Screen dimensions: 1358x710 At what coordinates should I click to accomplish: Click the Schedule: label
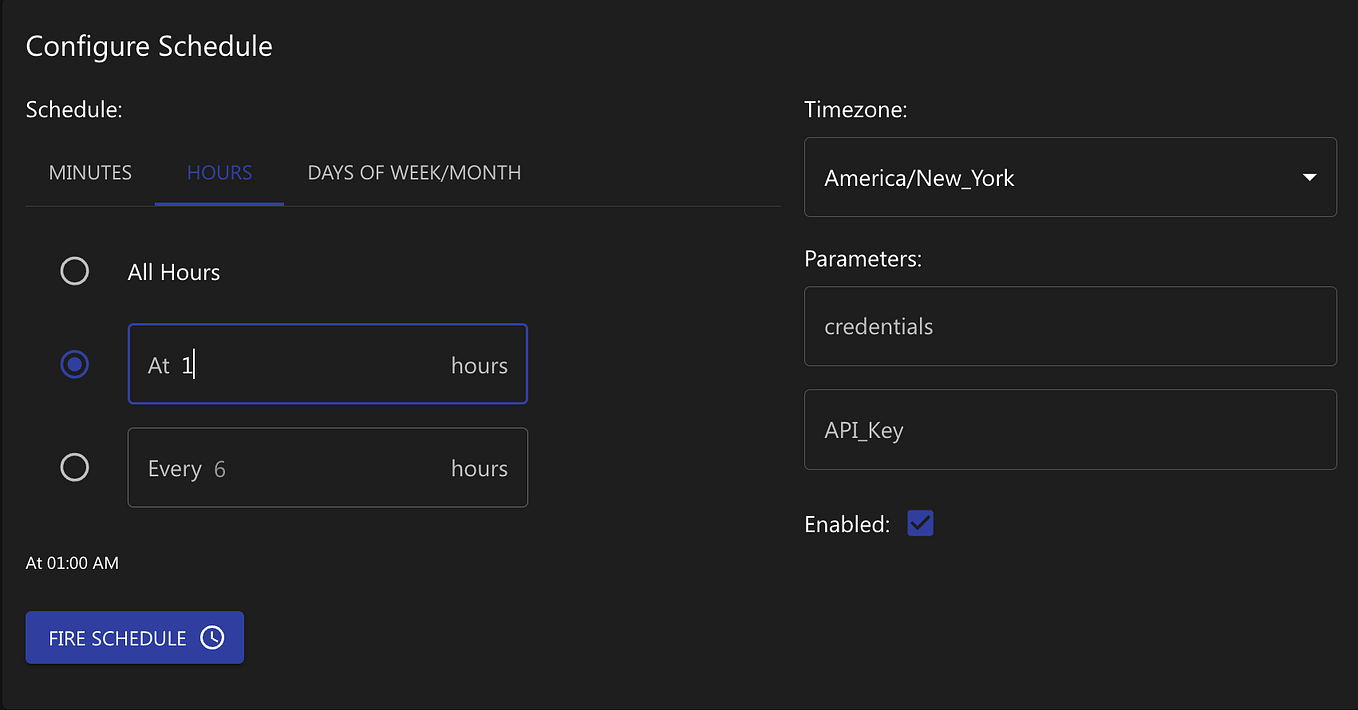pyautogui.click(x=73, y=110)
